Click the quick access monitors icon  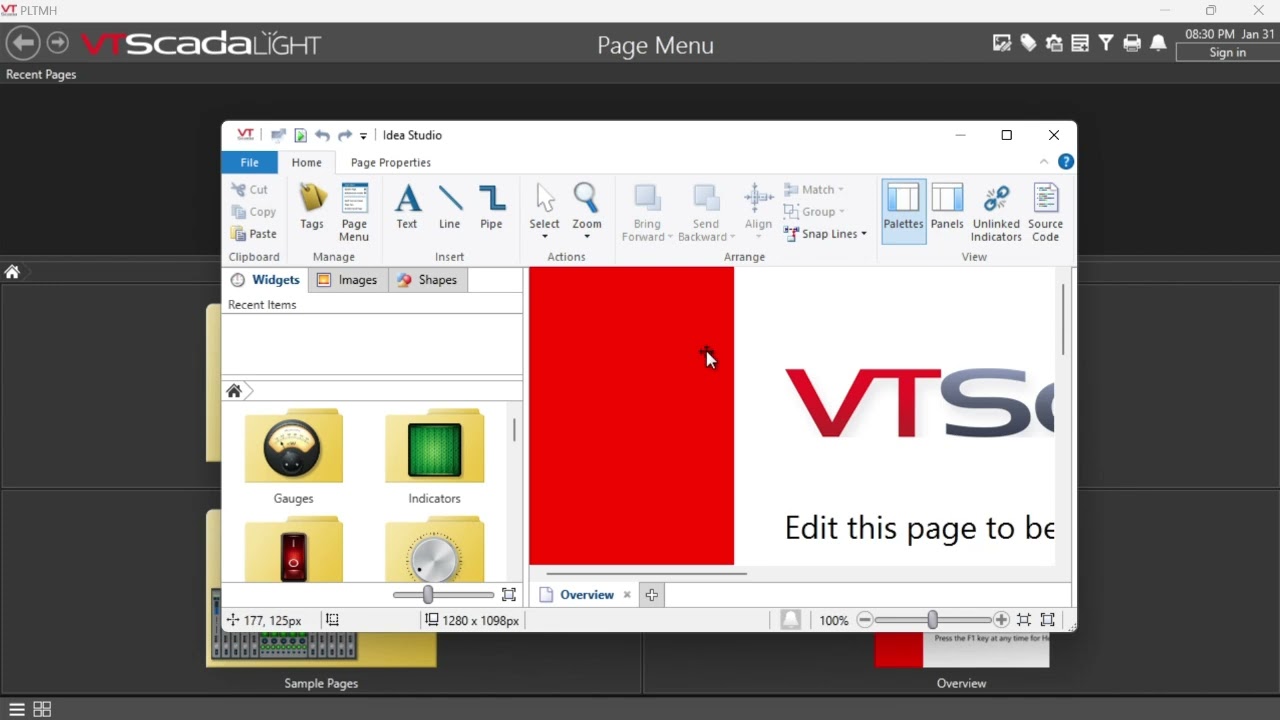point(278,135)
